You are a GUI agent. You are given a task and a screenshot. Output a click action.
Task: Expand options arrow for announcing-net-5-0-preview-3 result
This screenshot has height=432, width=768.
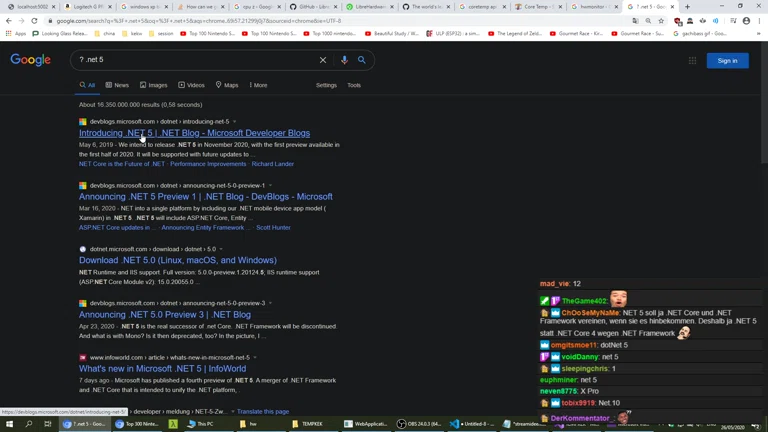pos(270,303)
